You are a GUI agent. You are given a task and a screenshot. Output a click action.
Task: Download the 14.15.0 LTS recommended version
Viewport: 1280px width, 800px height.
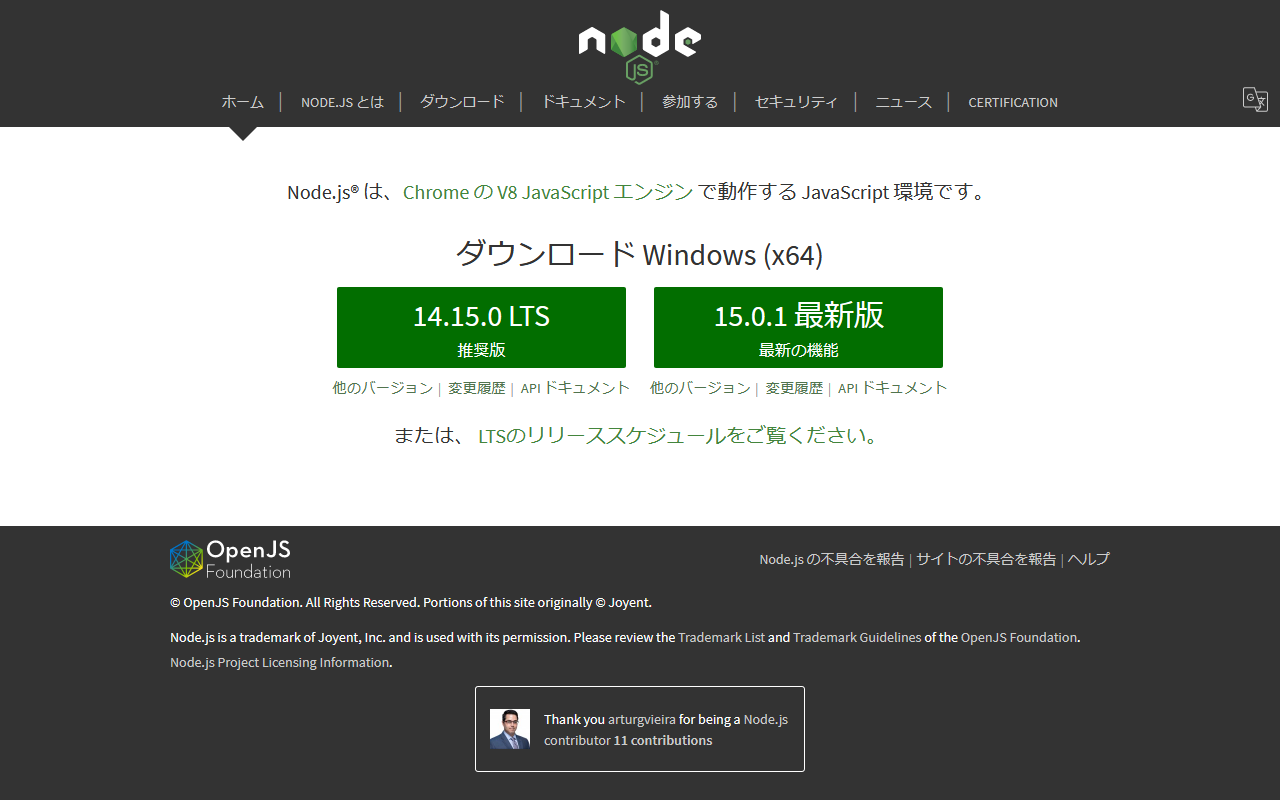481,327
